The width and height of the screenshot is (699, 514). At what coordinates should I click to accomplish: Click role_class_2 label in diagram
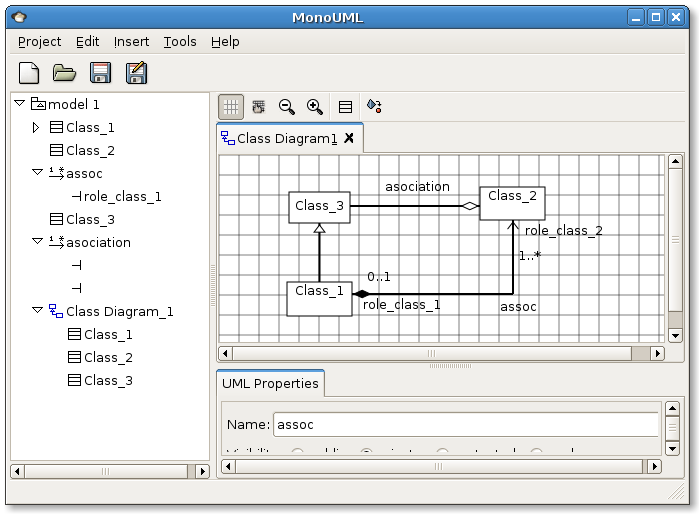563,231
